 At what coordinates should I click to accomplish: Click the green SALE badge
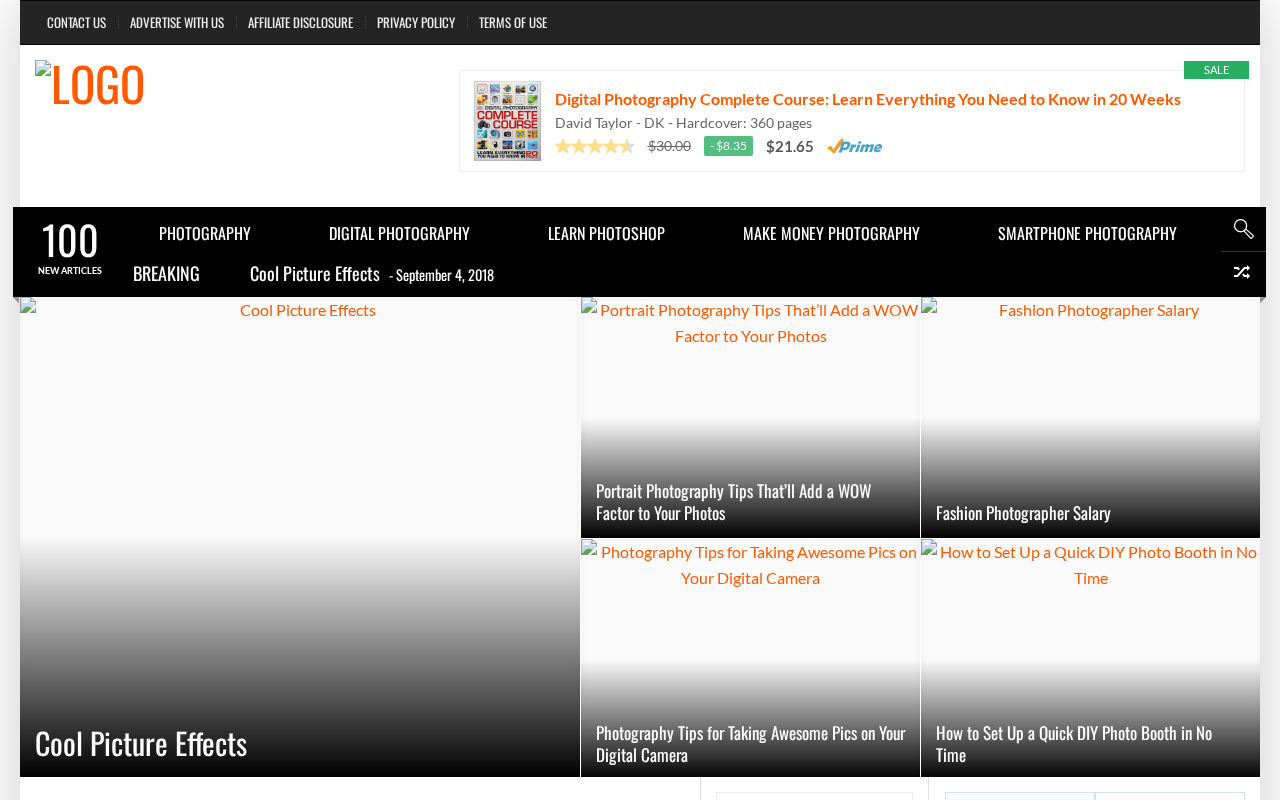click(x=1216, y=70)
